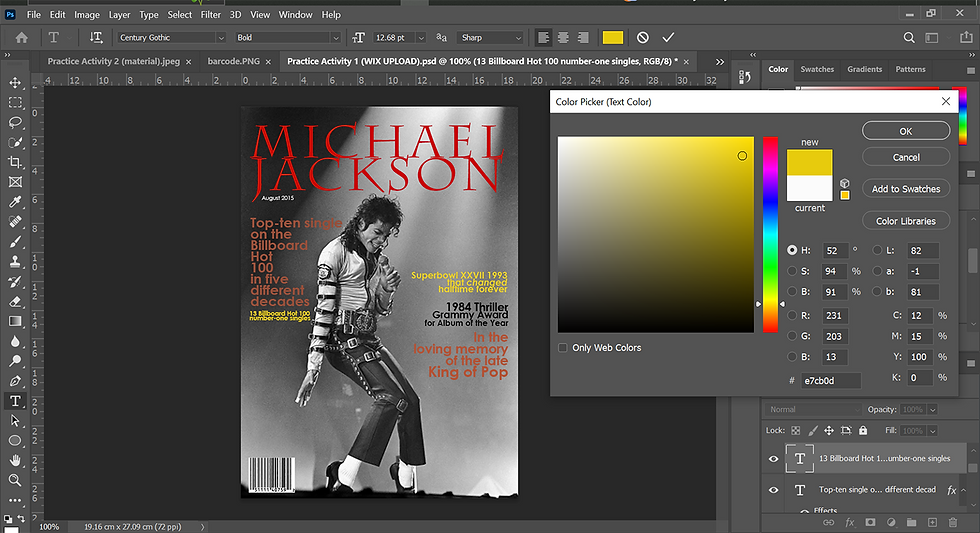Click the Hand tool

[x=15, y=460]
